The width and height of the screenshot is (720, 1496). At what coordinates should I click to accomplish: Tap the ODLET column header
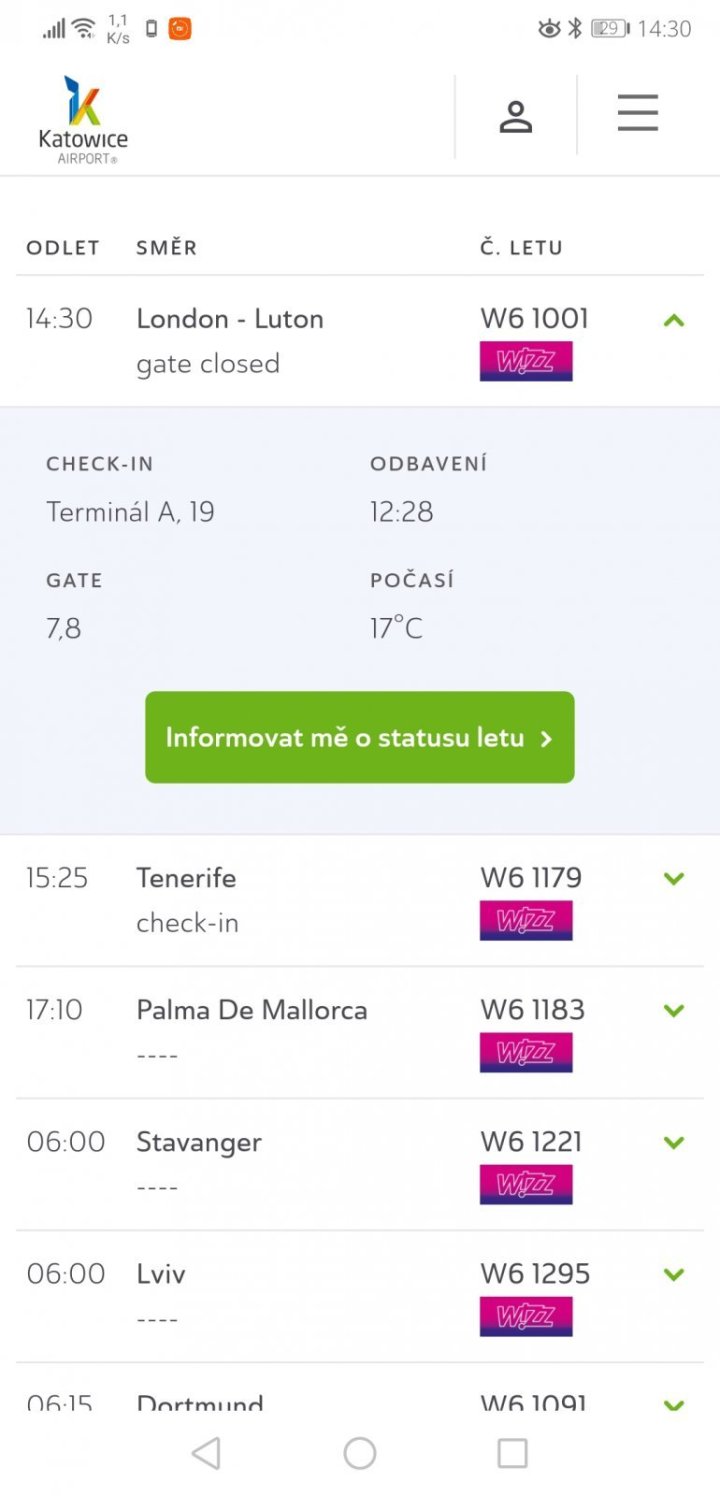click(63, 248)
